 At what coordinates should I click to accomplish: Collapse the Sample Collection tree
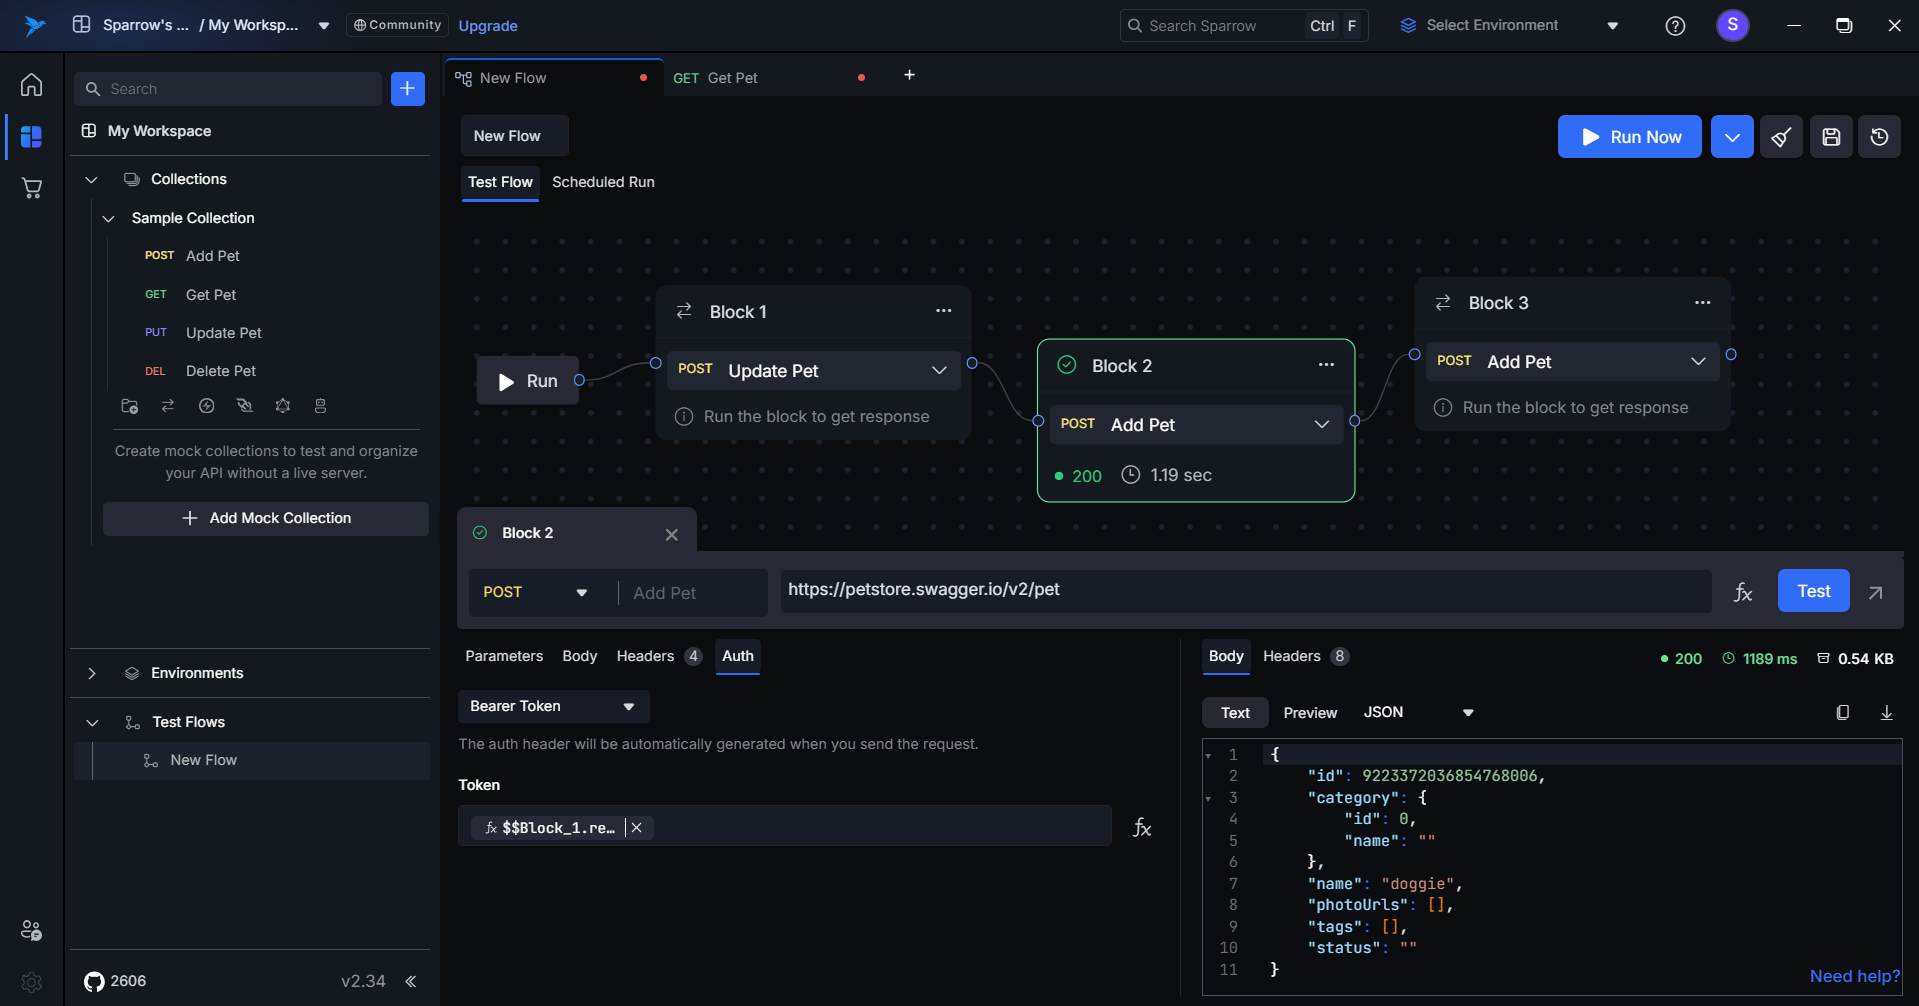click(x=109, y=218)
